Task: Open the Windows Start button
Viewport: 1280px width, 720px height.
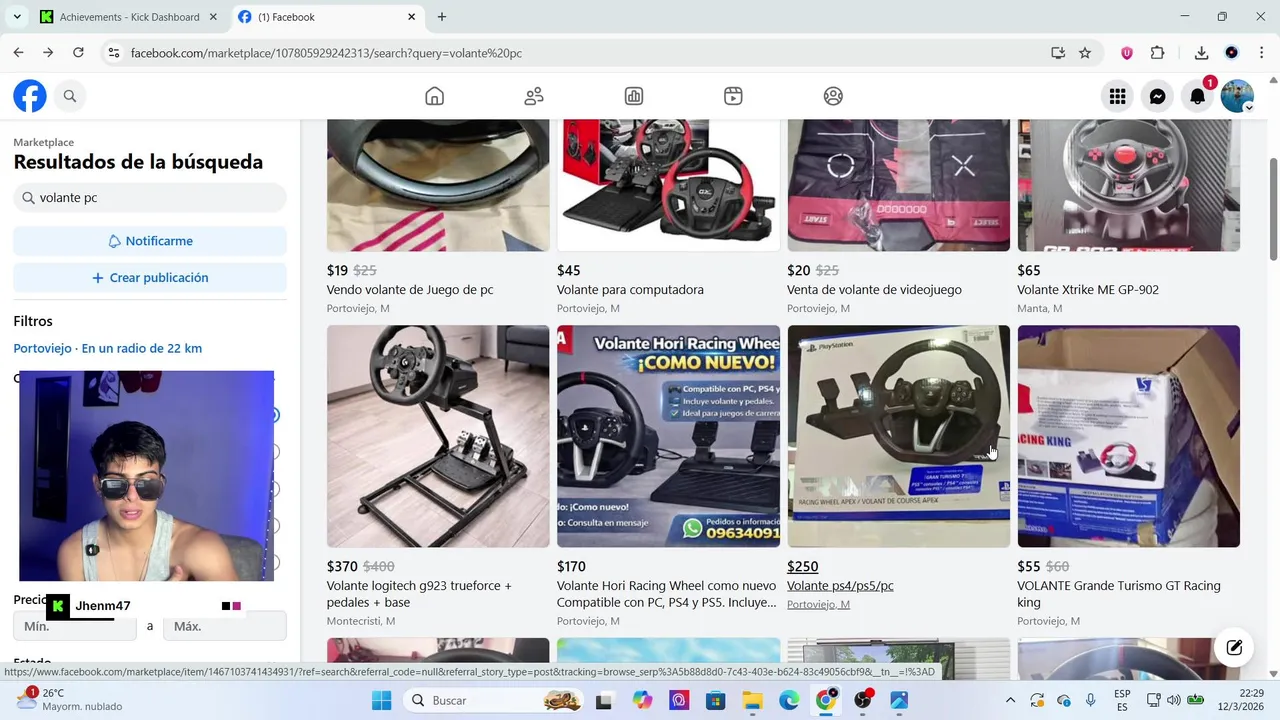Action: 382,700
